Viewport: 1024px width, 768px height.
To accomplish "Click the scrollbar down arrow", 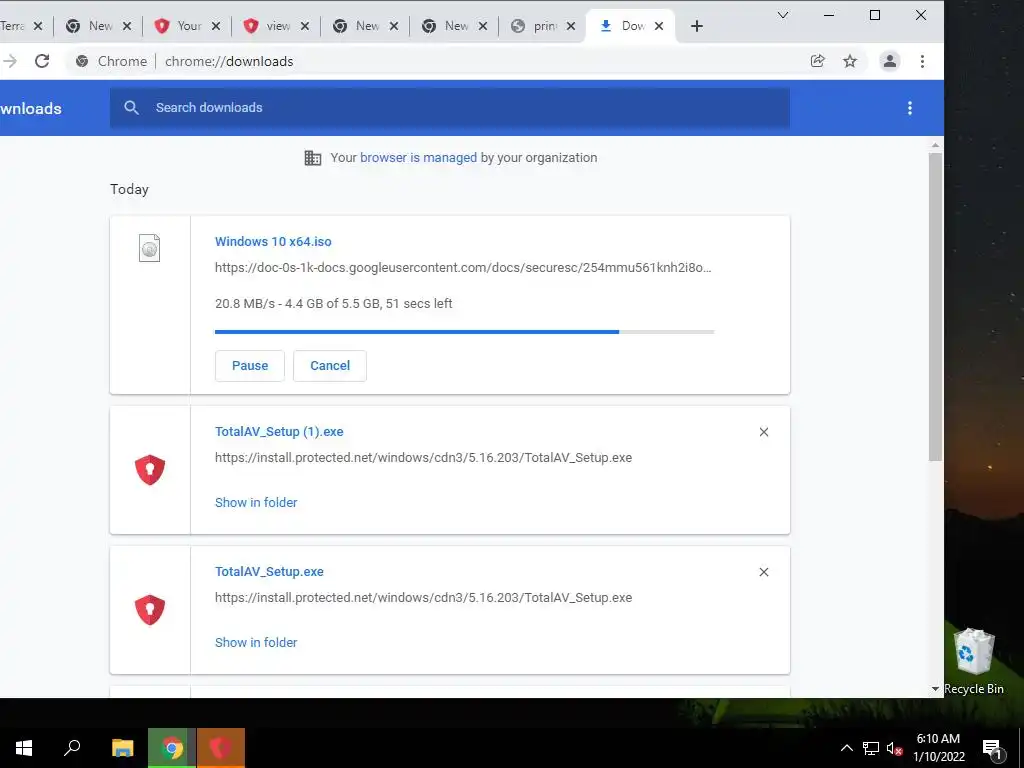I will click(935, 689).
